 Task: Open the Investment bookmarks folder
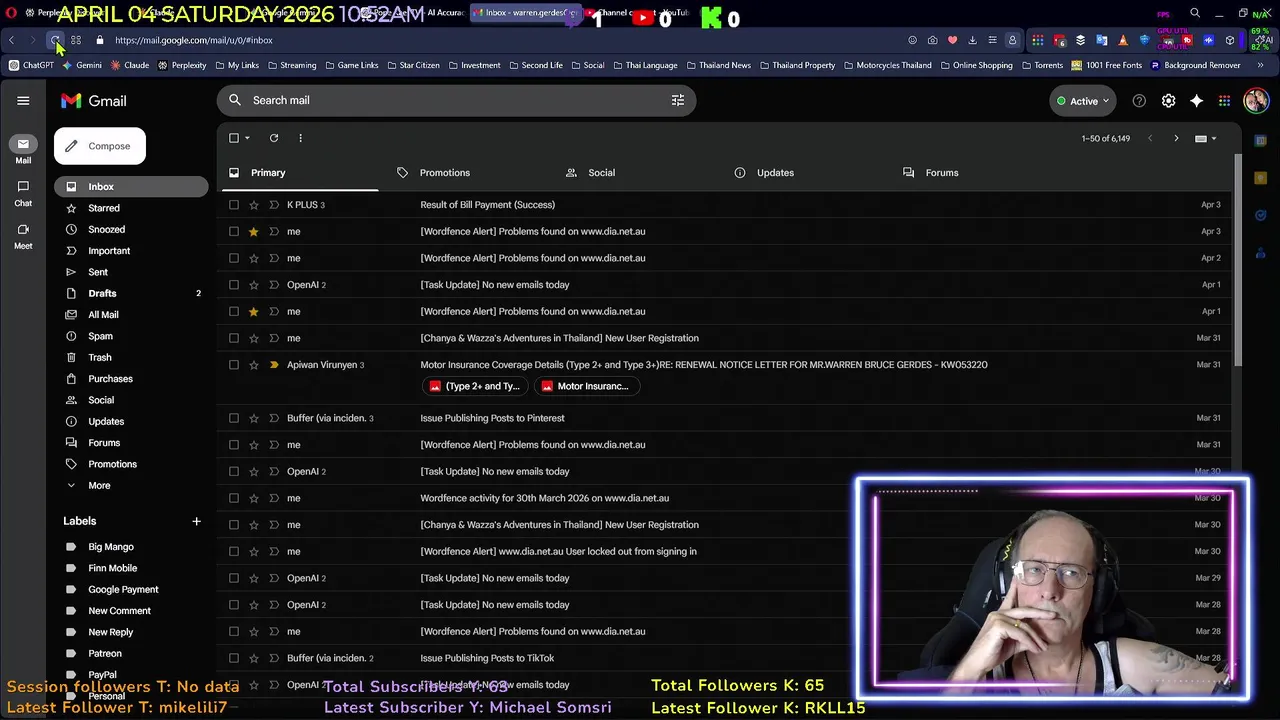[x=474, y=65]
